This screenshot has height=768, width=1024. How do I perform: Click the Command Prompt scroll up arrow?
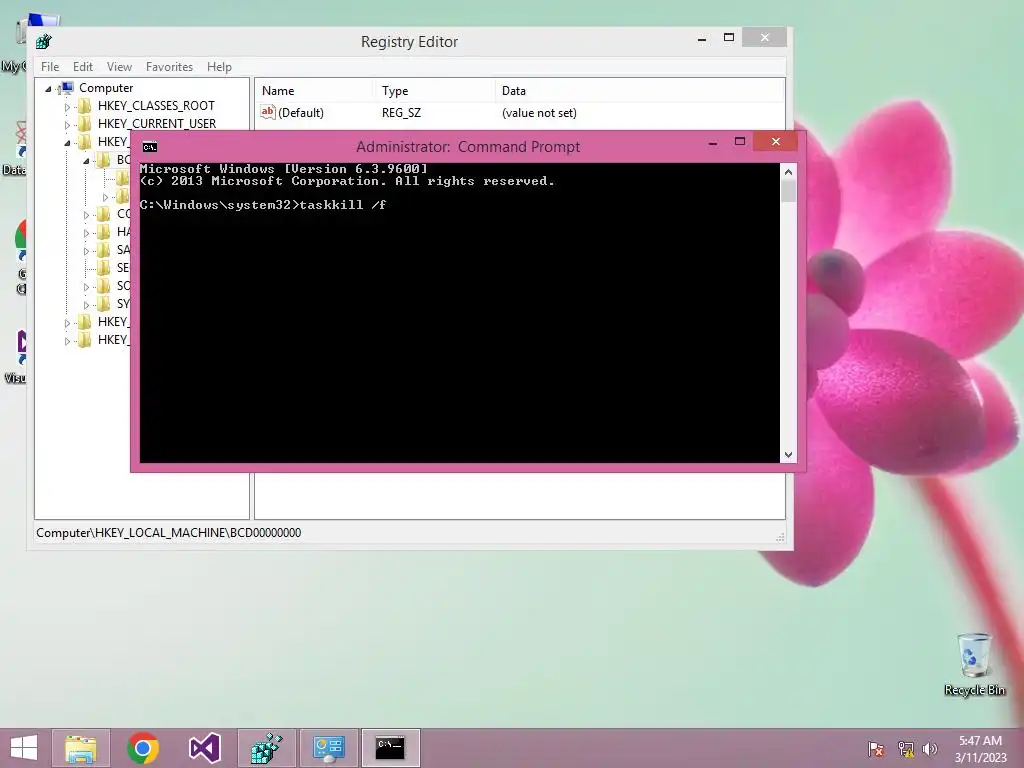coord(788,172)
